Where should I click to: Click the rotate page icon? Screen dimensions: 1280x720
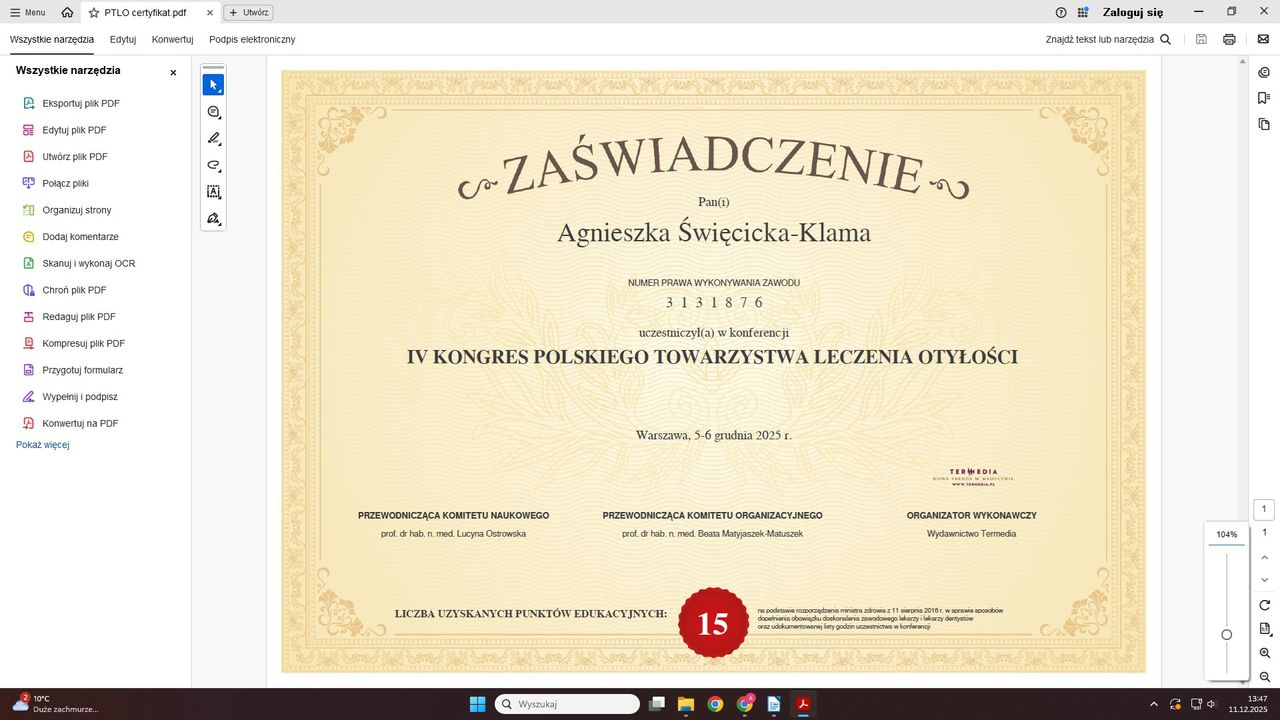pyautogui.click(x=1265, y=605)
